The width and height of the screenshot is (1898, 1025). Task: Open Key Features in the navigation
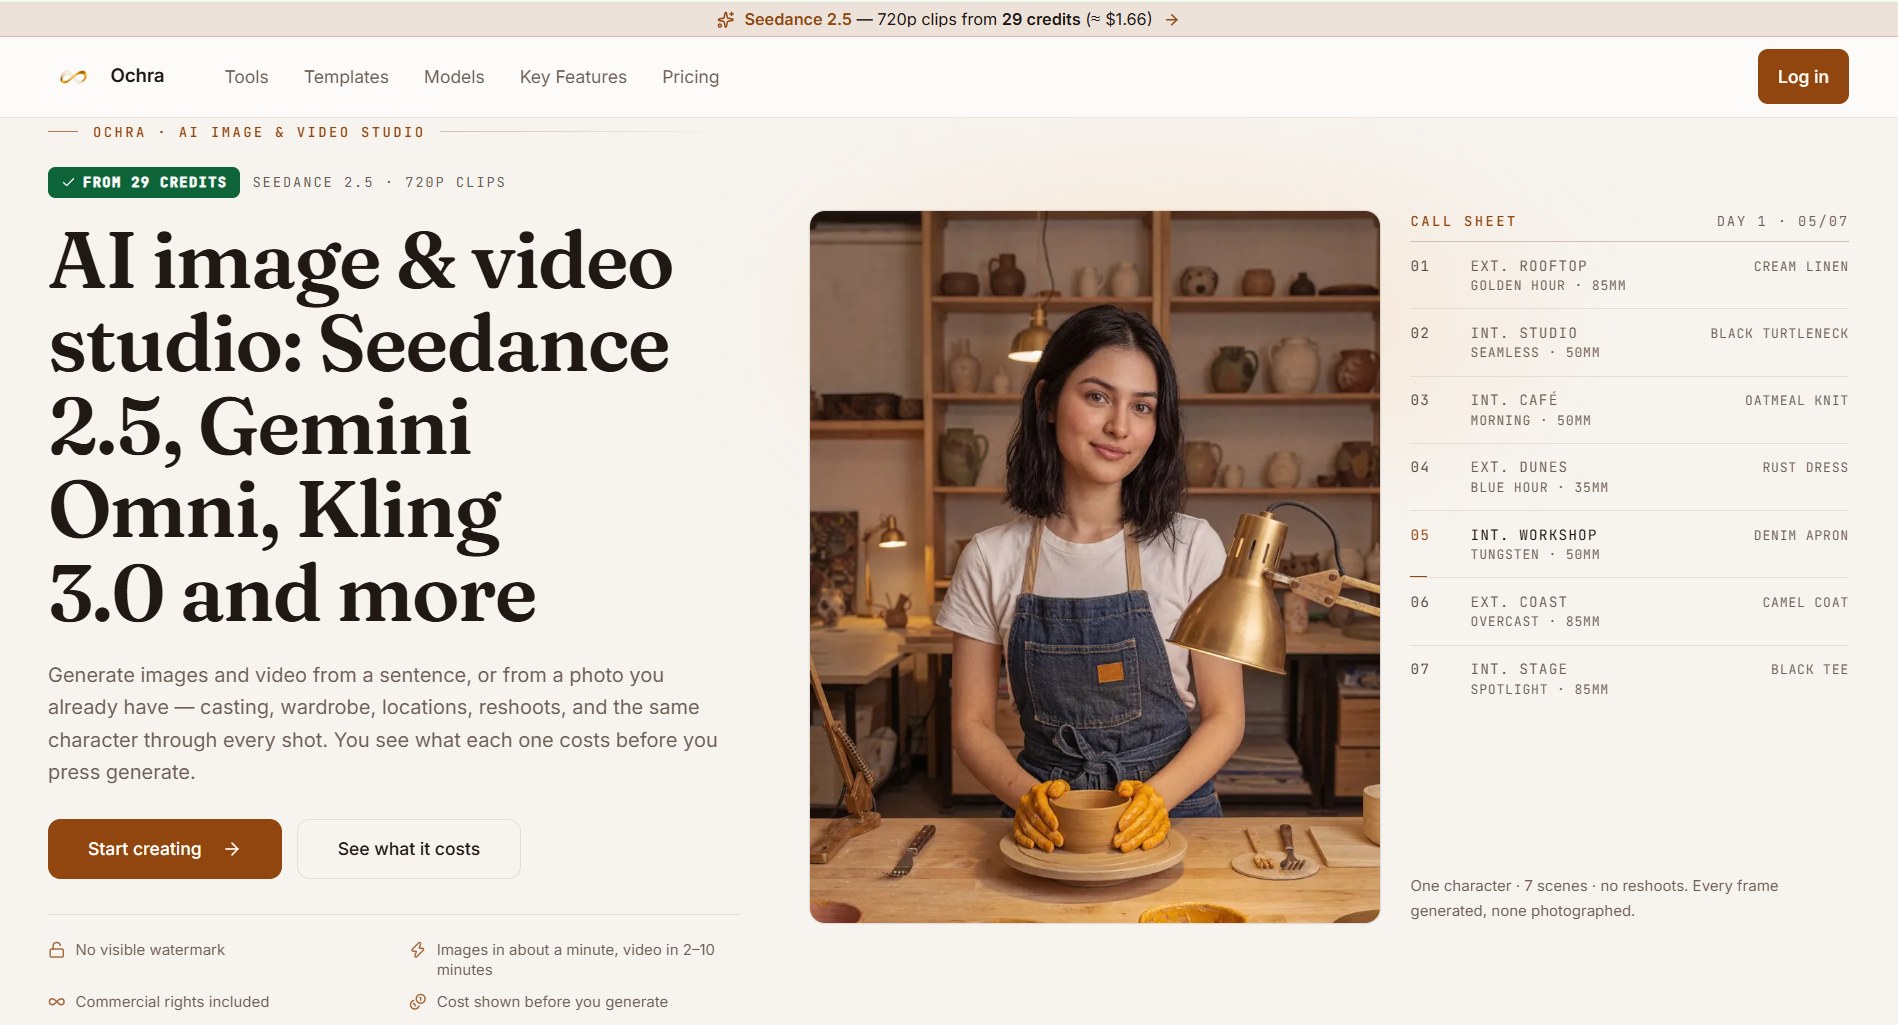(x=573, y=77)
